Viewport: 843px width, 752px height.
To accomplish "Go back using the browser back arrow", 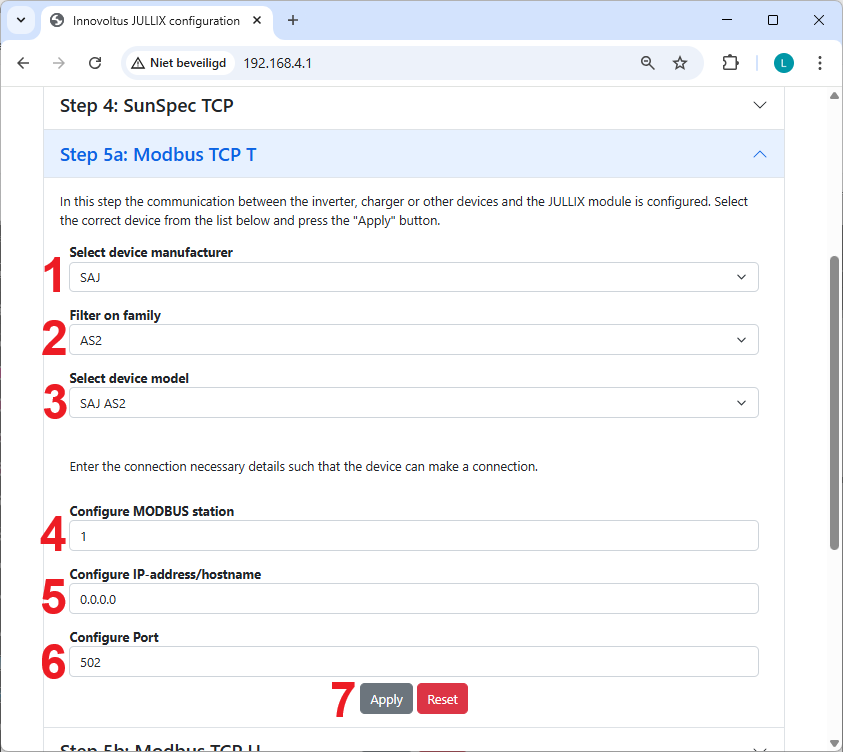I will click(23, 63).
